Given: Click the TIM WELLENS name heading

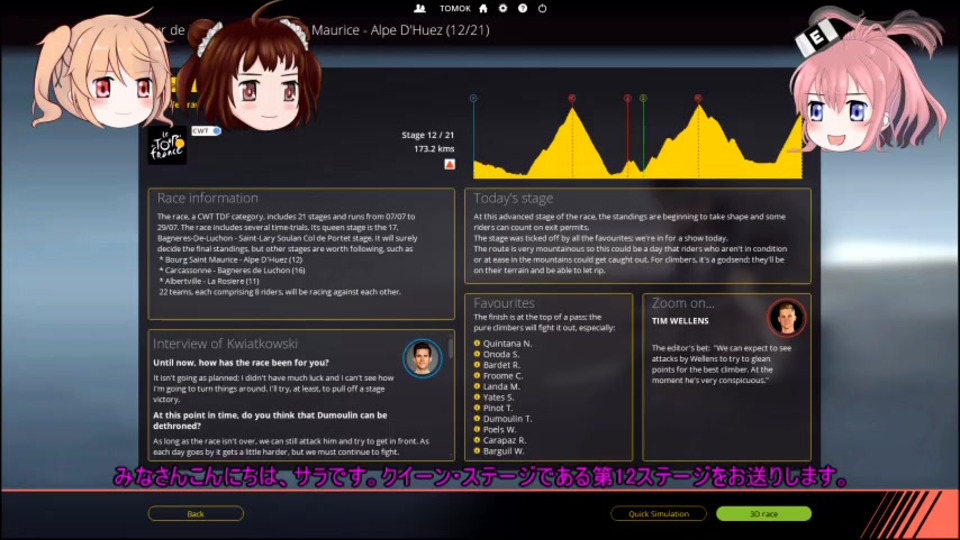Looking at the screenshot, I should [680, 321].
